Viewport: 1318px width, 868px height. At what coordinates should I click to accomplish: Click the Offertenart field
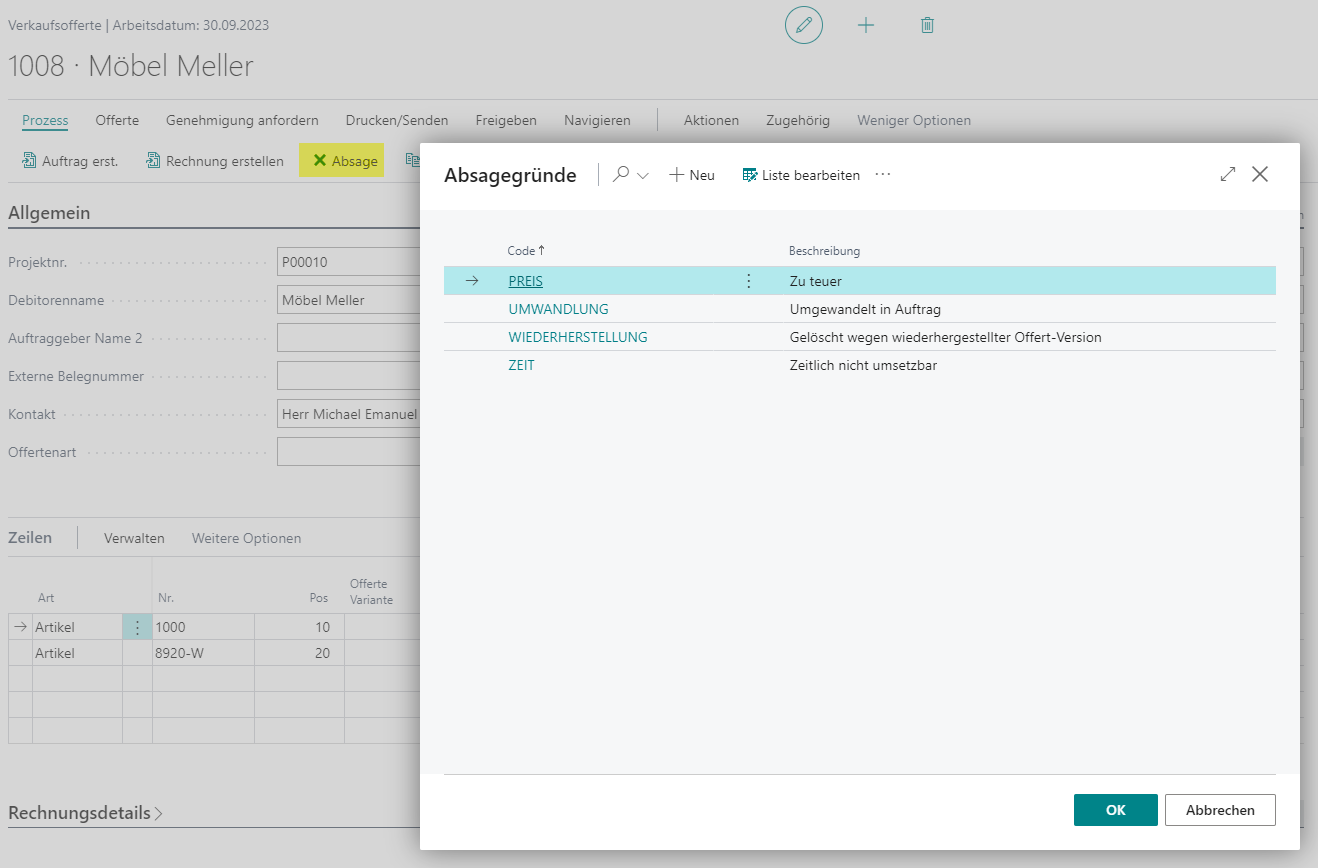[x=348, y=452]
